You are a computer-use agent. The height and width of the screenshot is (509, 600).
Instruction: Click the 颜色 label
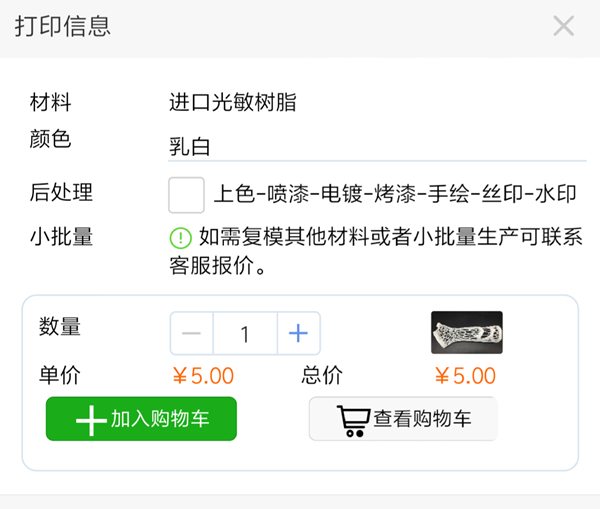point(51,139)
